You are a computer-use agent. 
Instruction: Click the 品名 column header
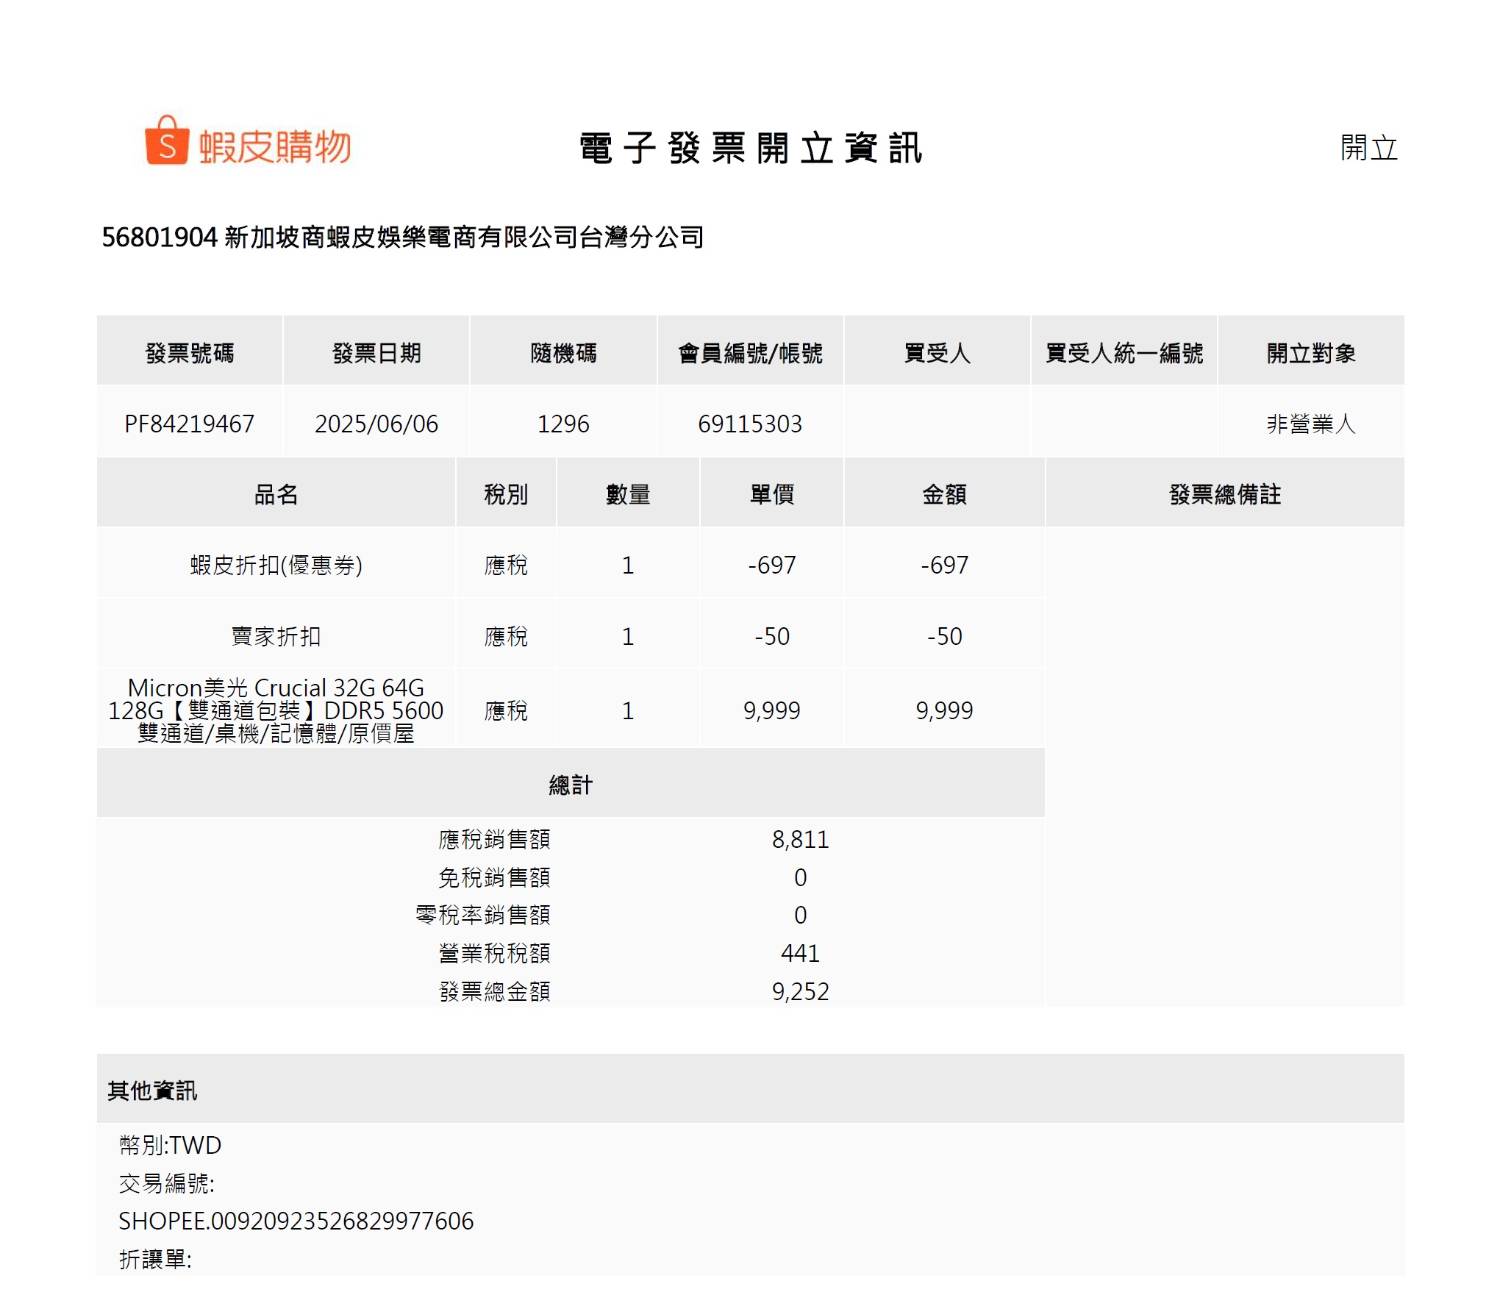276,494
